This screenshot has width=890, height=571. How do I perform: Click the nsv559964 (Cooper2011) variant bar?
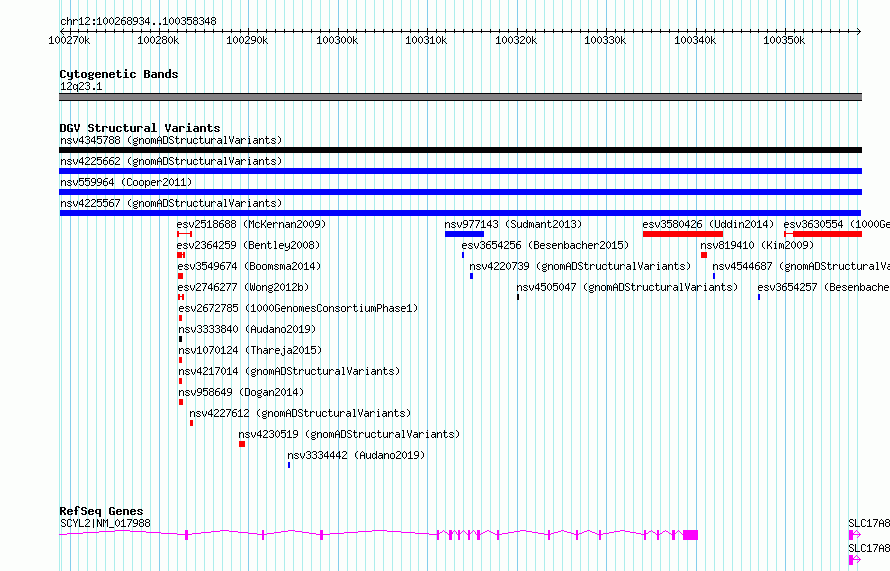click(460, 192)
